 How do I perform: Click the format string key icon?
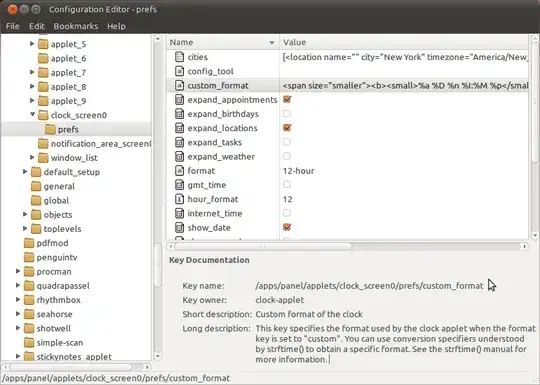179,171
